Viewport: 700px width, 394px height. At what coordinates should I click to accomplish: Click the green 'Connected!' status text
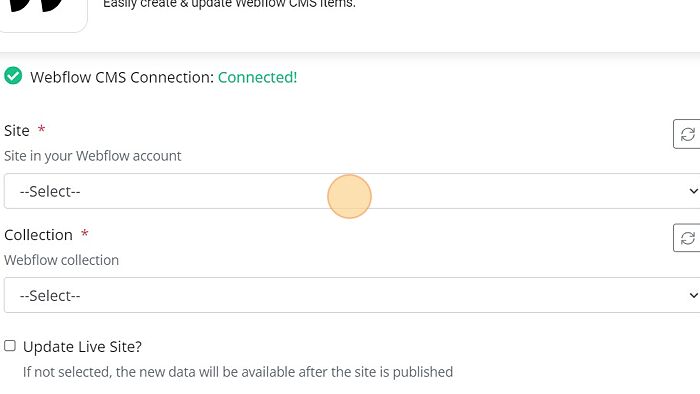coord(257,77)
